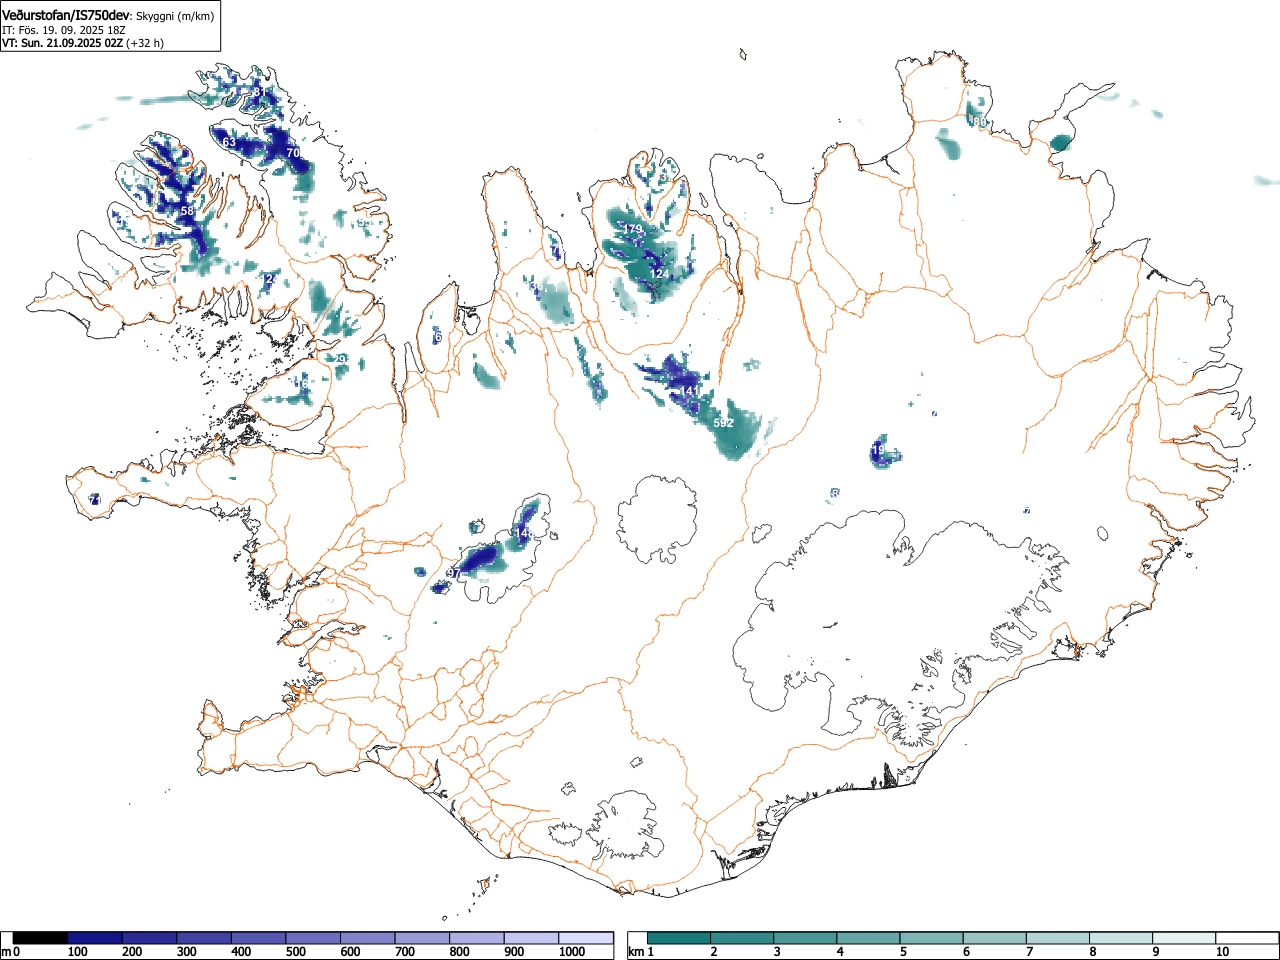The width and height of the screenshot is (1280, 960).
Task: Click the '179' visibility value in the north
Action: (633, 229)
